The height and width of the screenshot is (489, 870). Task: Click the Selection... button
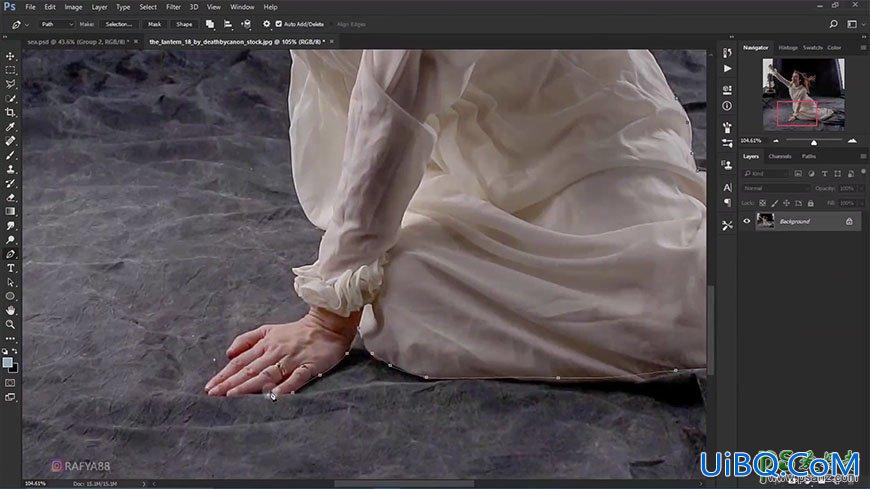tap(119, 24)
